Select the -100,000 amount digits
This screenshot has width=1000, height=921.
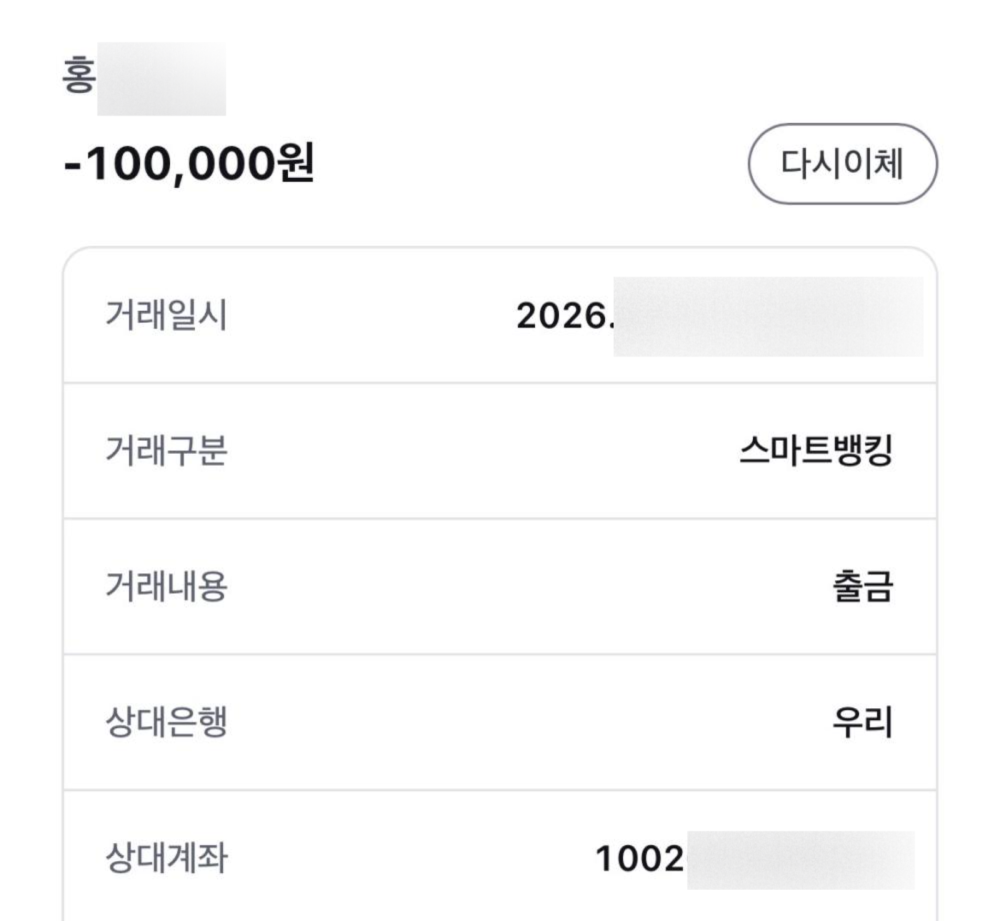[170, 164]
